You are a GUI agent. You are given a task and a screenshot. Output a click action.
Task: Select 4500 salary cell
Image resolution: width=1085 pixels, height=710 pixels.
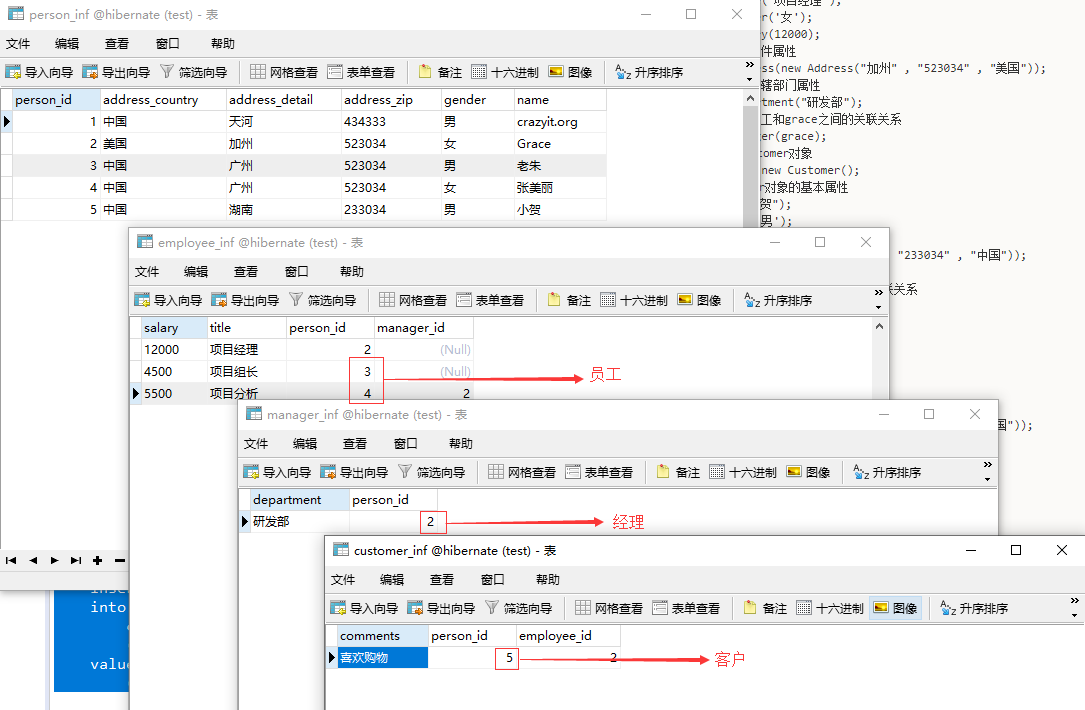pos(174,372)
